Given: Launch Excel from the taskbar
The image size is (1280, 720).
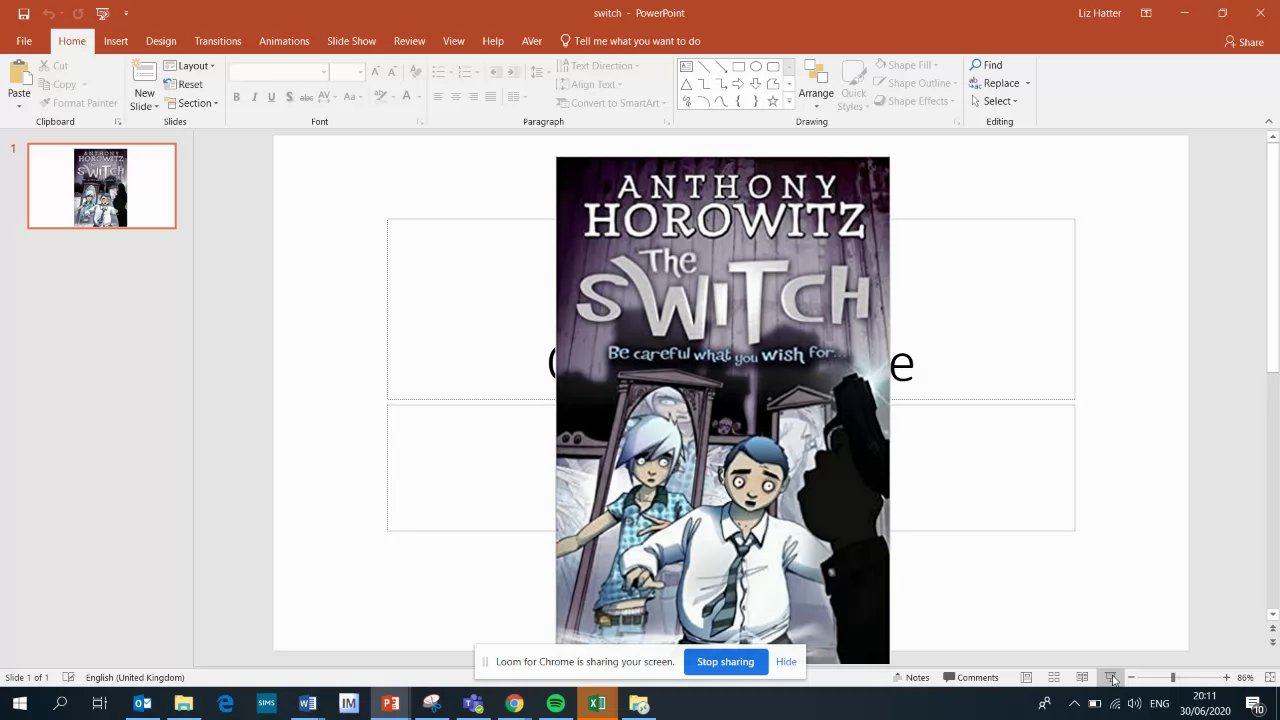Looking at the screenshot, I should tap(597, 703).
